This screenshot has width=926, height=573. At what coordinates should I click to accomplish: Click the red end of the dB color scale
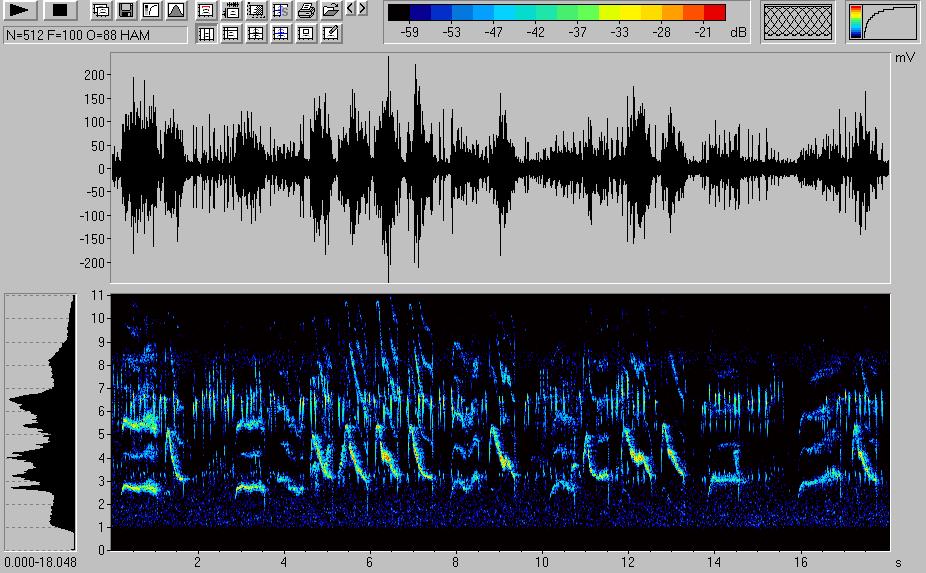pos(714,13)
